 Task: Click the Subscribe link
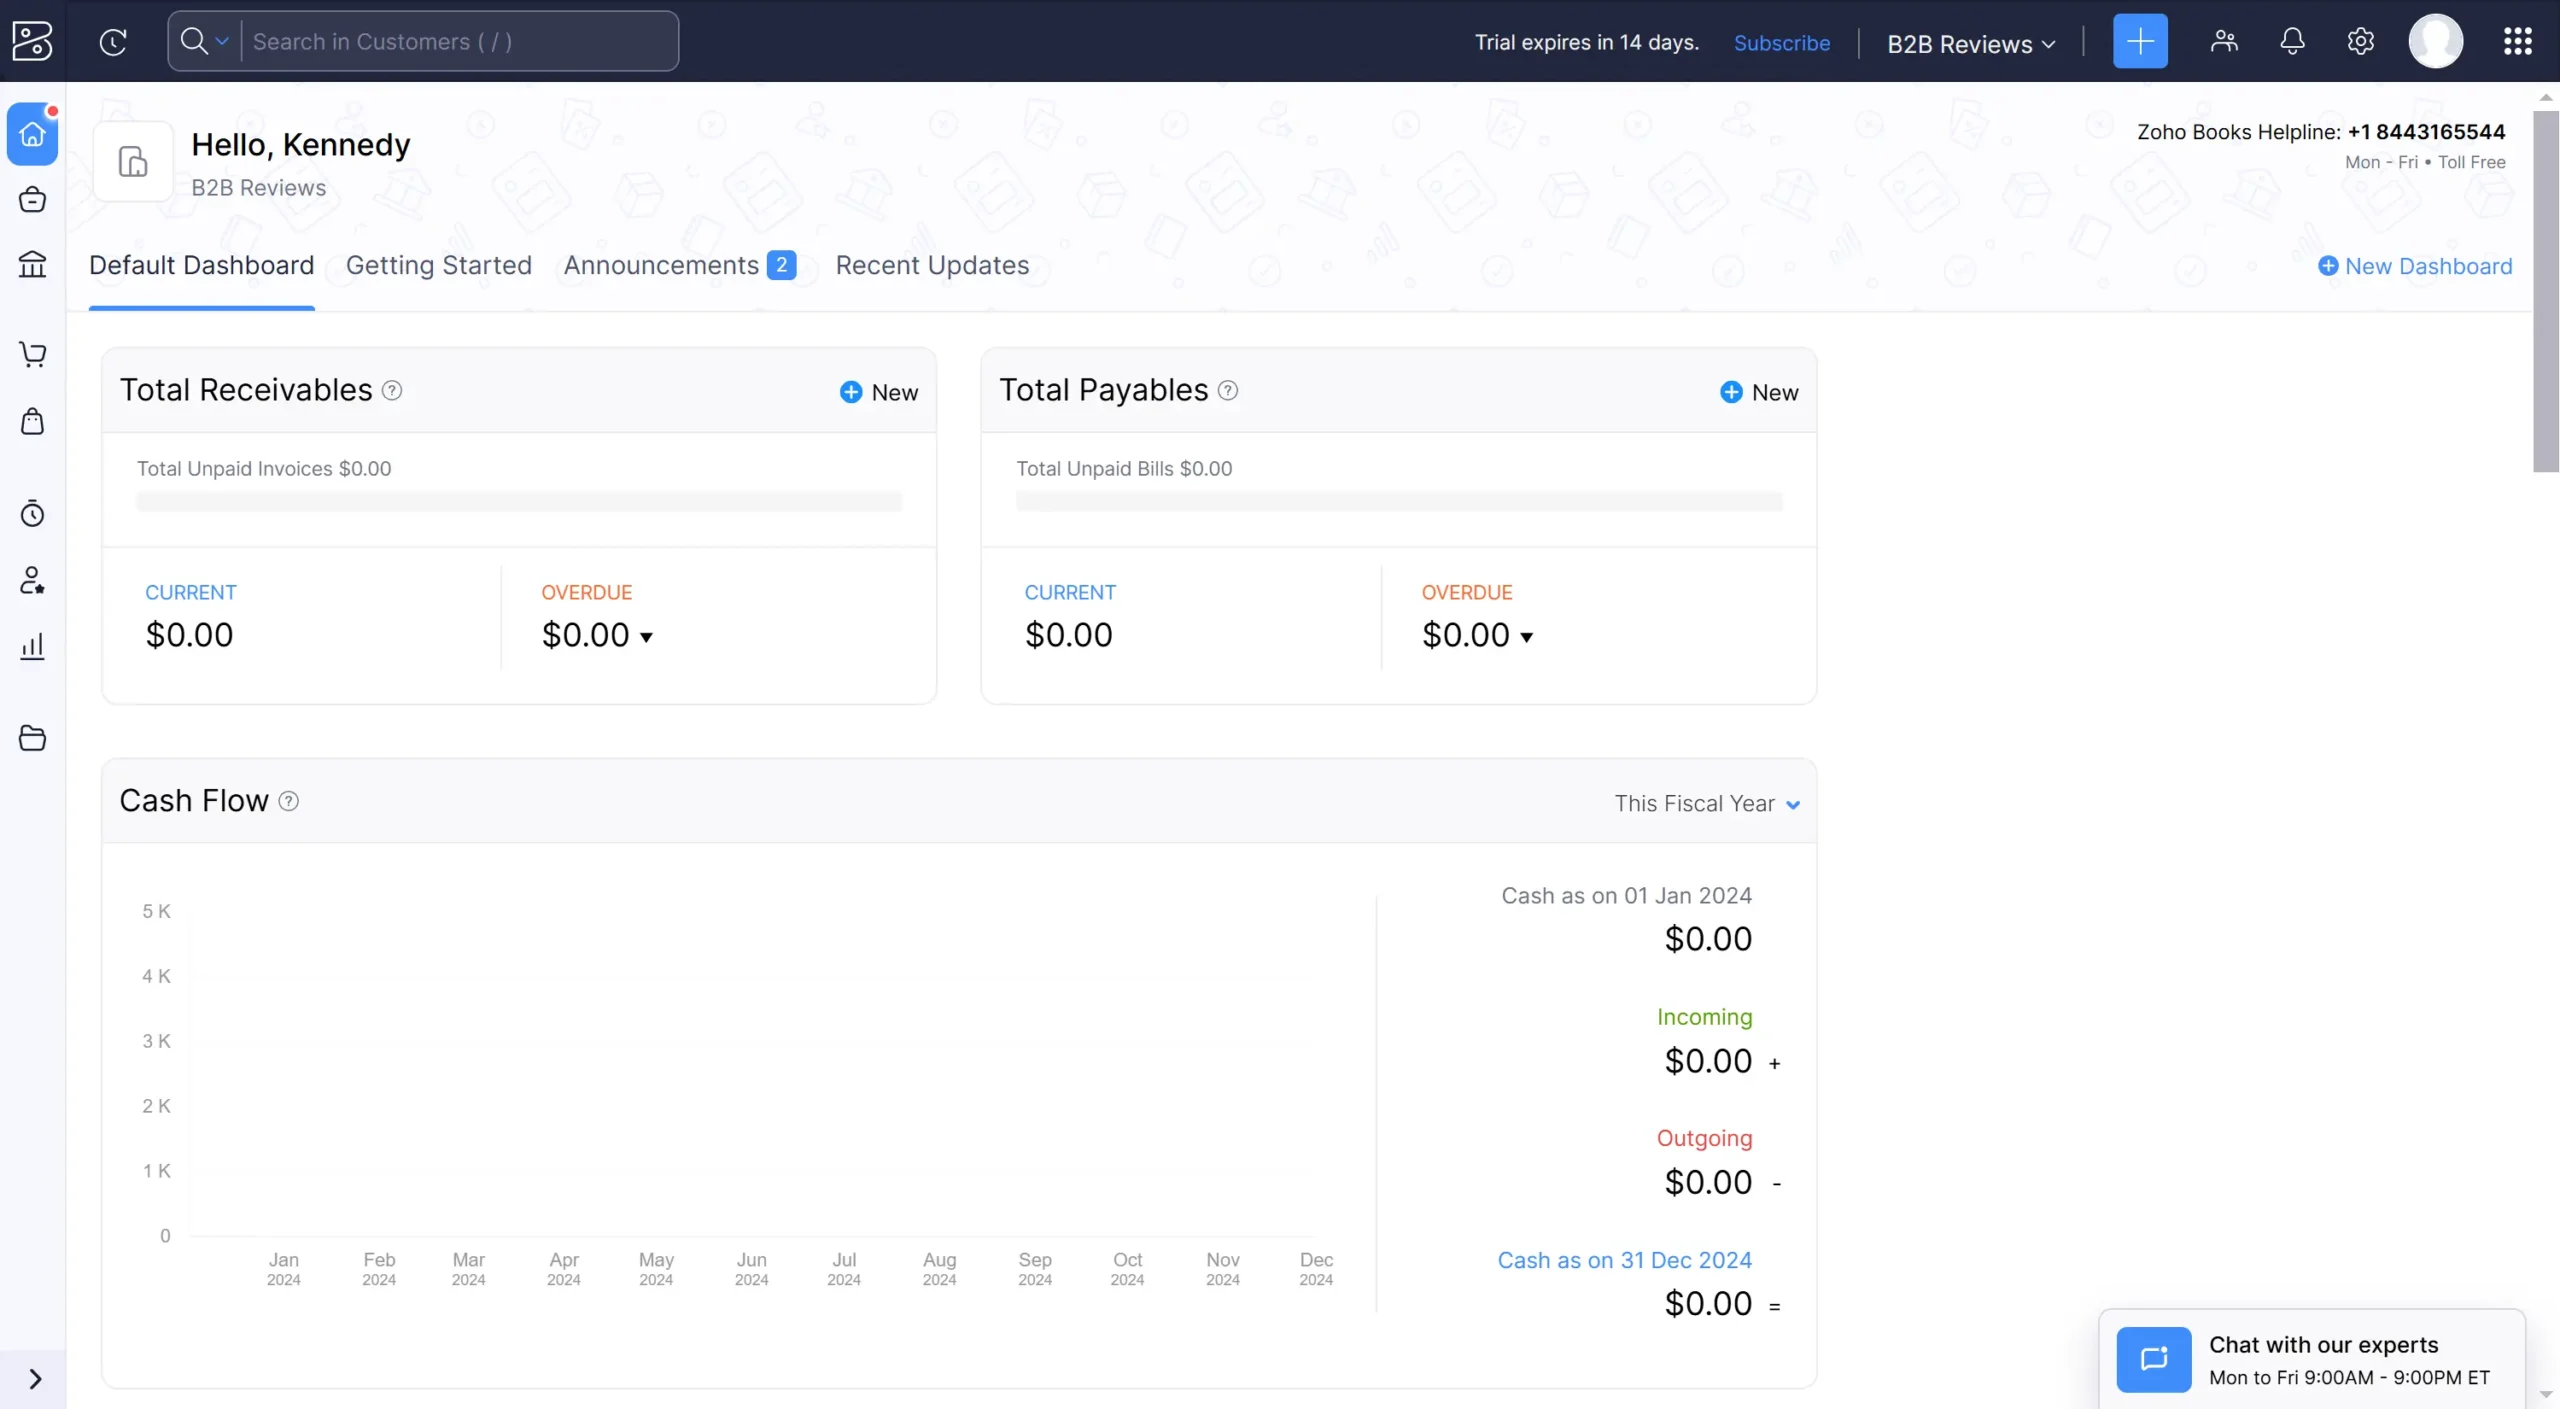tap(1782, 43)
